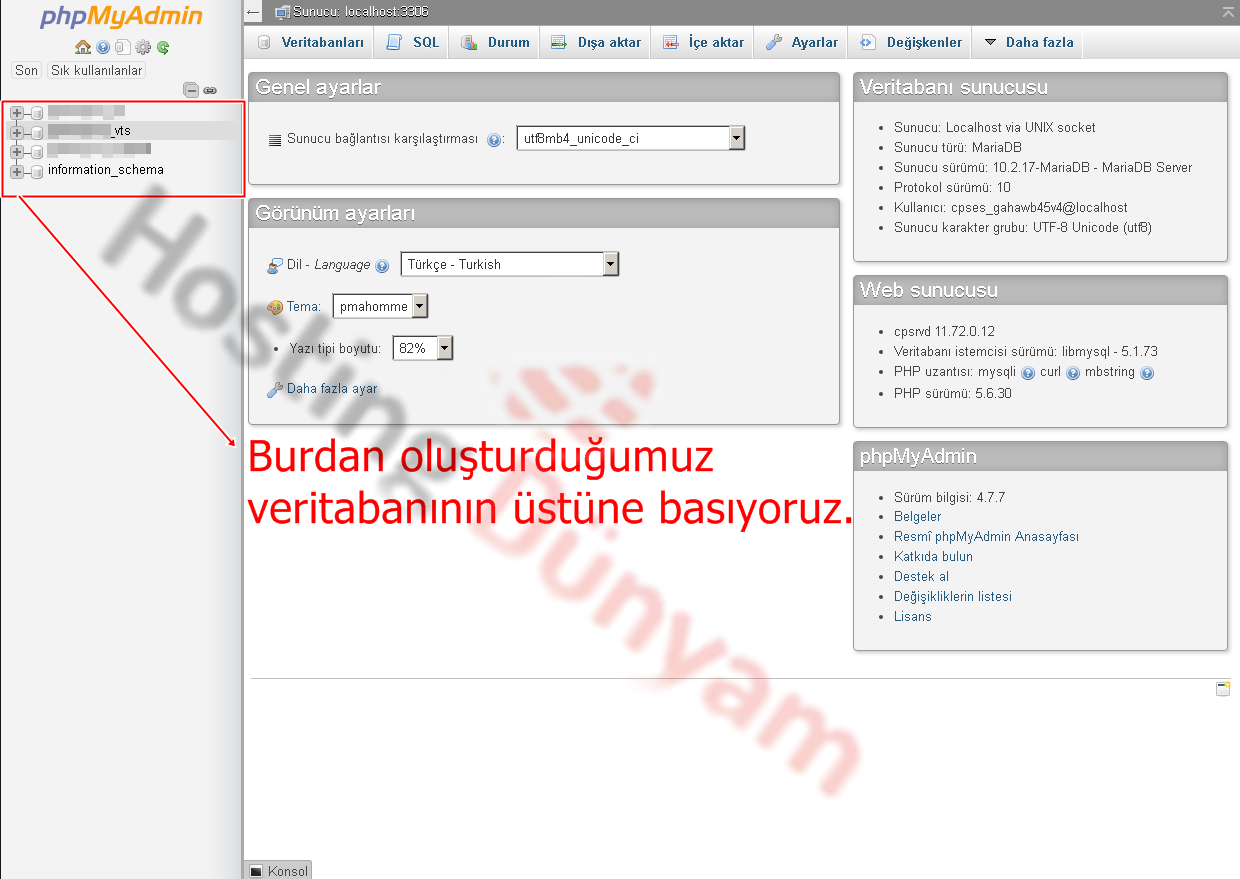The height and width of the screenshot is (879, 1240).
Task: Click the text 'Sunucu türü: MariaDB'
Action: pos(958,148)
